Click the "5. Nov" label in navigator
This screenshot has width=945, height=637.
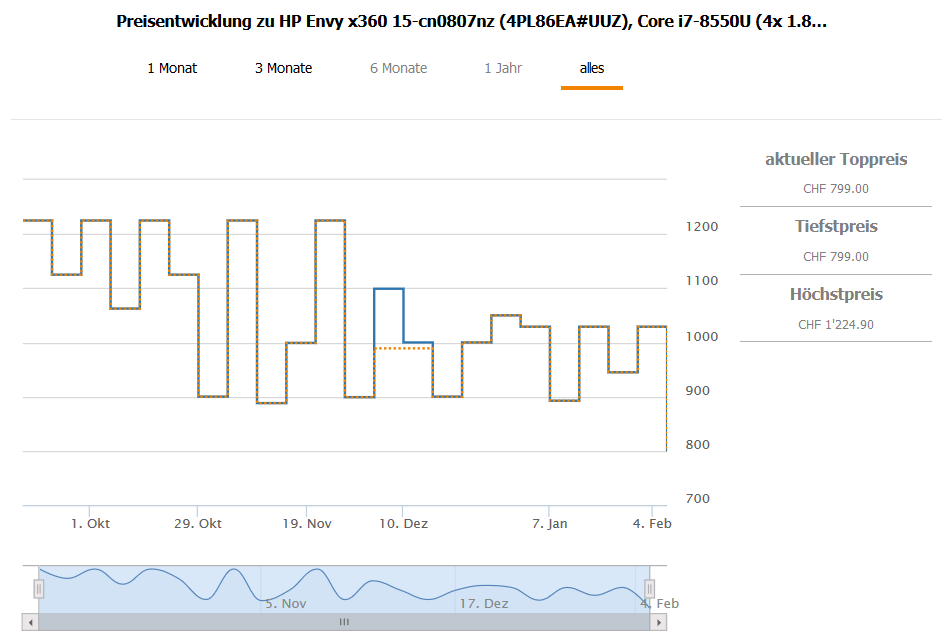pos(286,603)
